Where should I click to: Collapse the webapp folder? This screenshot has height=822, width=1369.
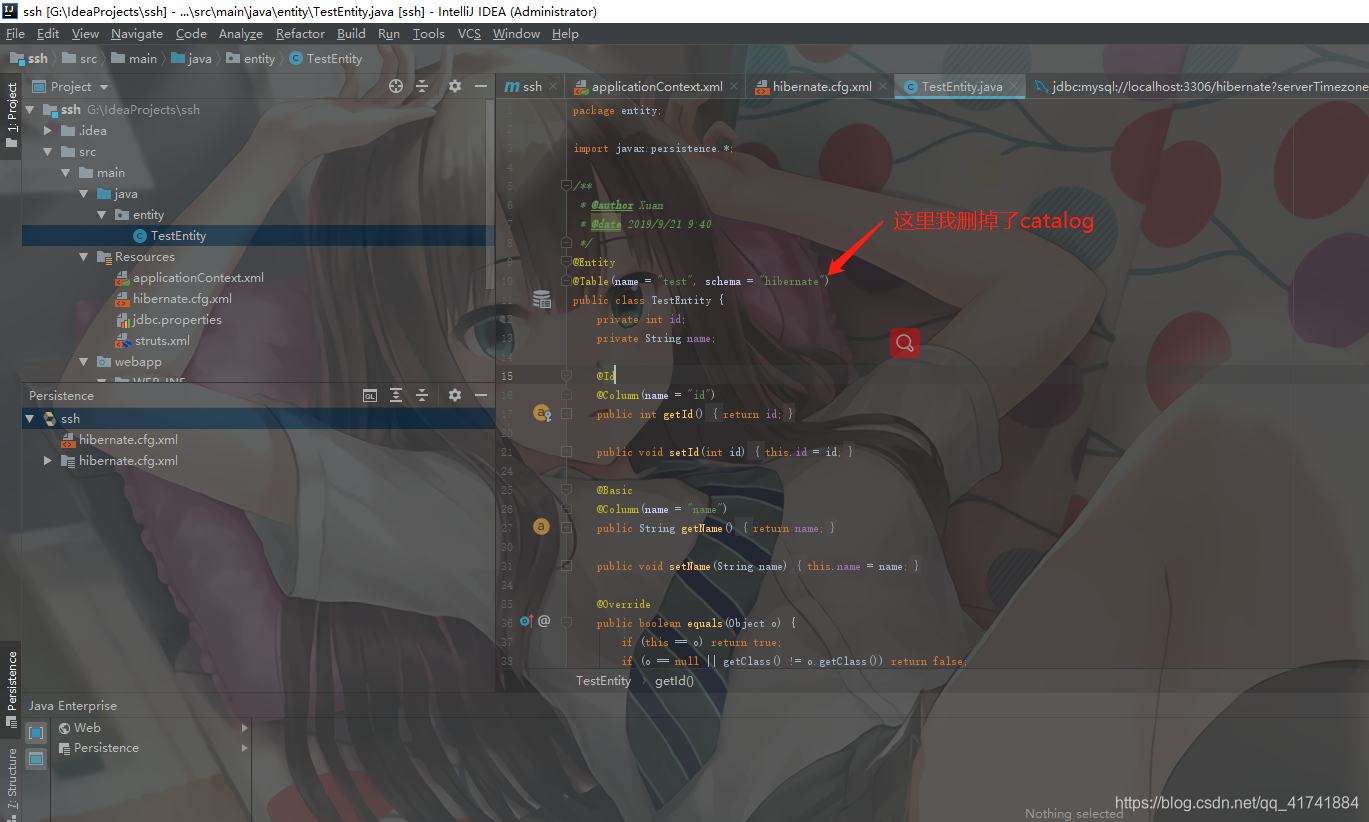[84, 362]
